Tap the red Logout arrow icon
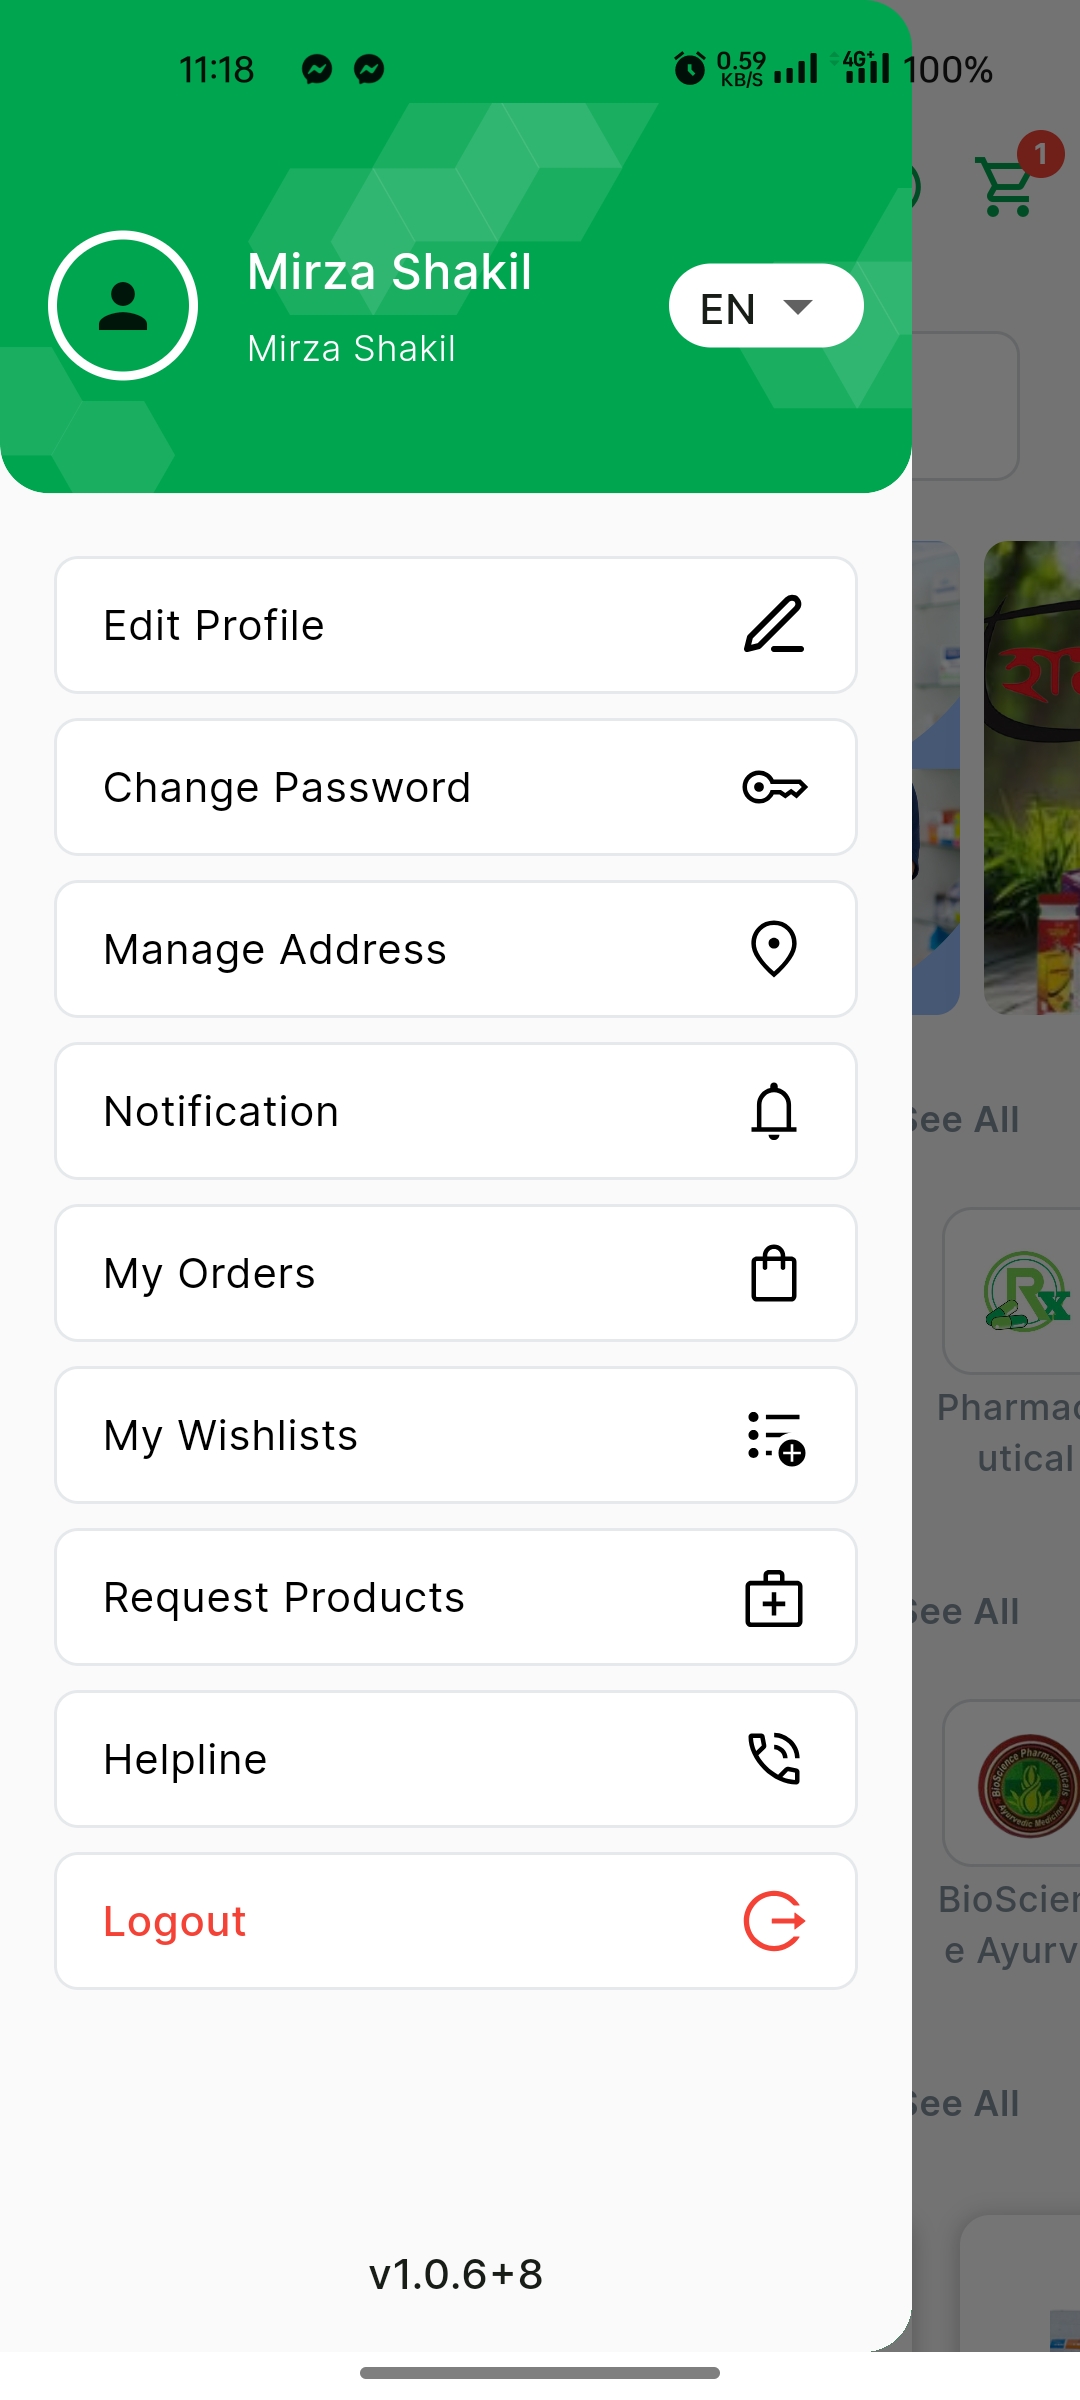This screenshot has width=1080, height=2400. pos(774,1921)
